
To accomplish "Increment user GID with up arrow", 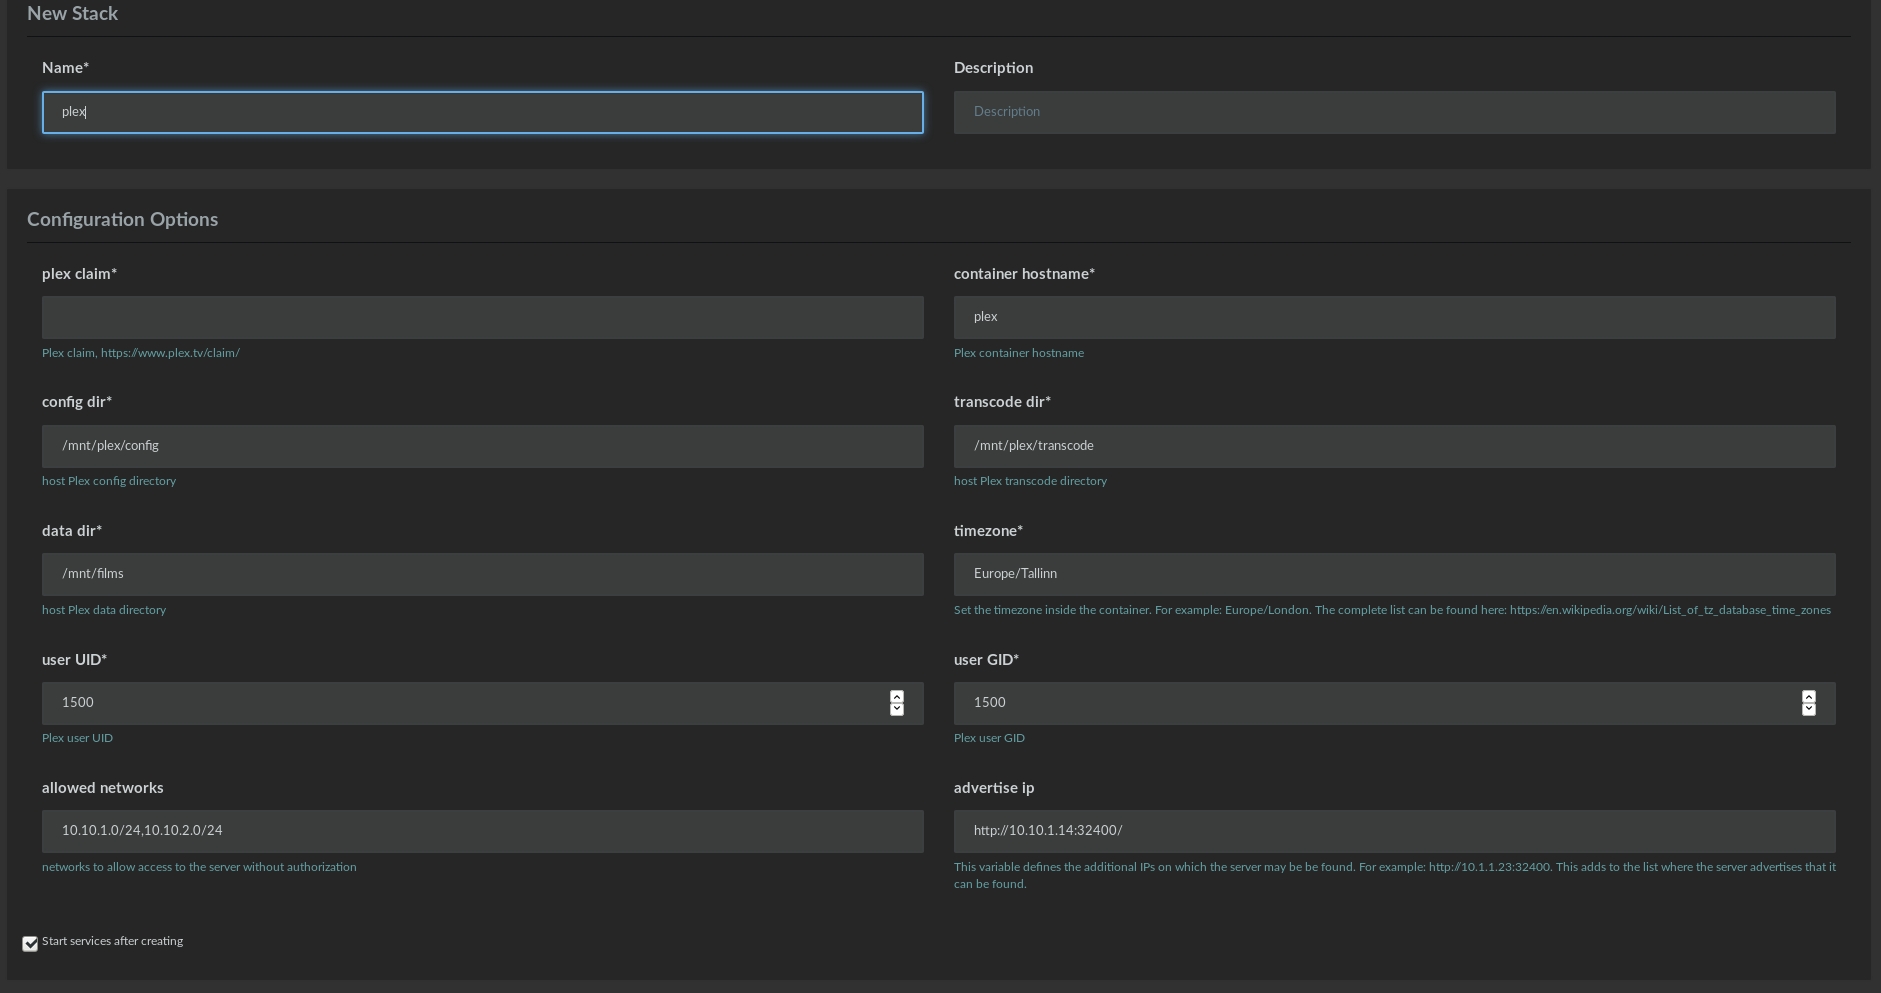I will click(x=1808, y=697).
